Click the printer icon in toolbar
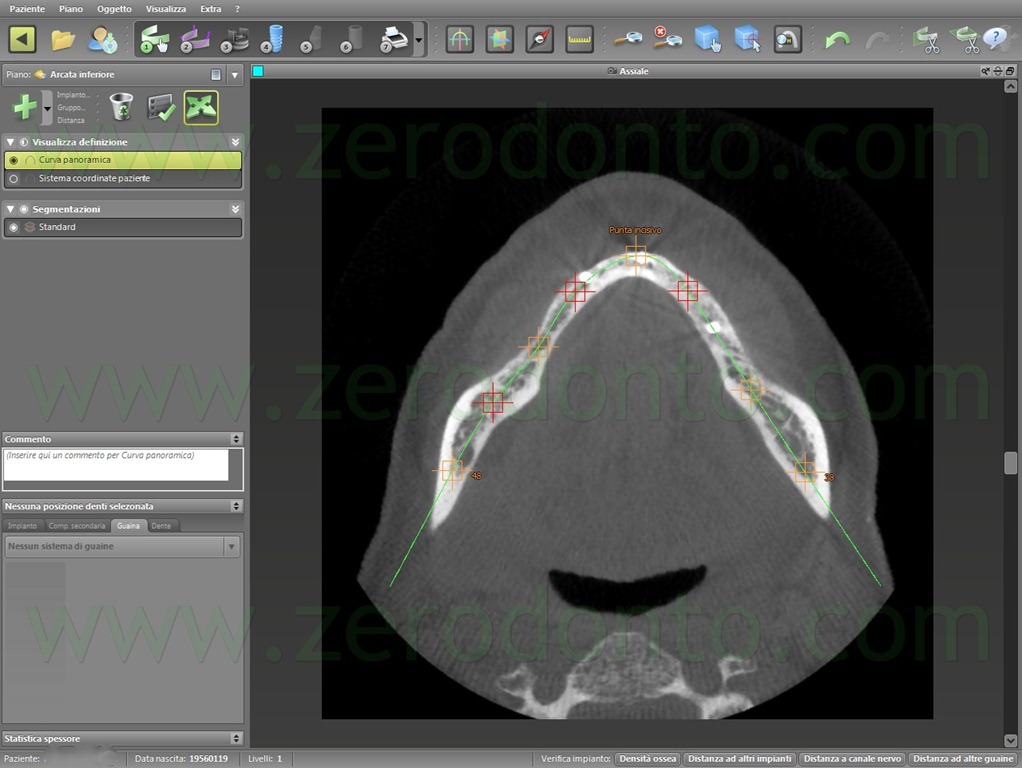The width and height of the screenshot is (1022, 768). pos(394,39)
